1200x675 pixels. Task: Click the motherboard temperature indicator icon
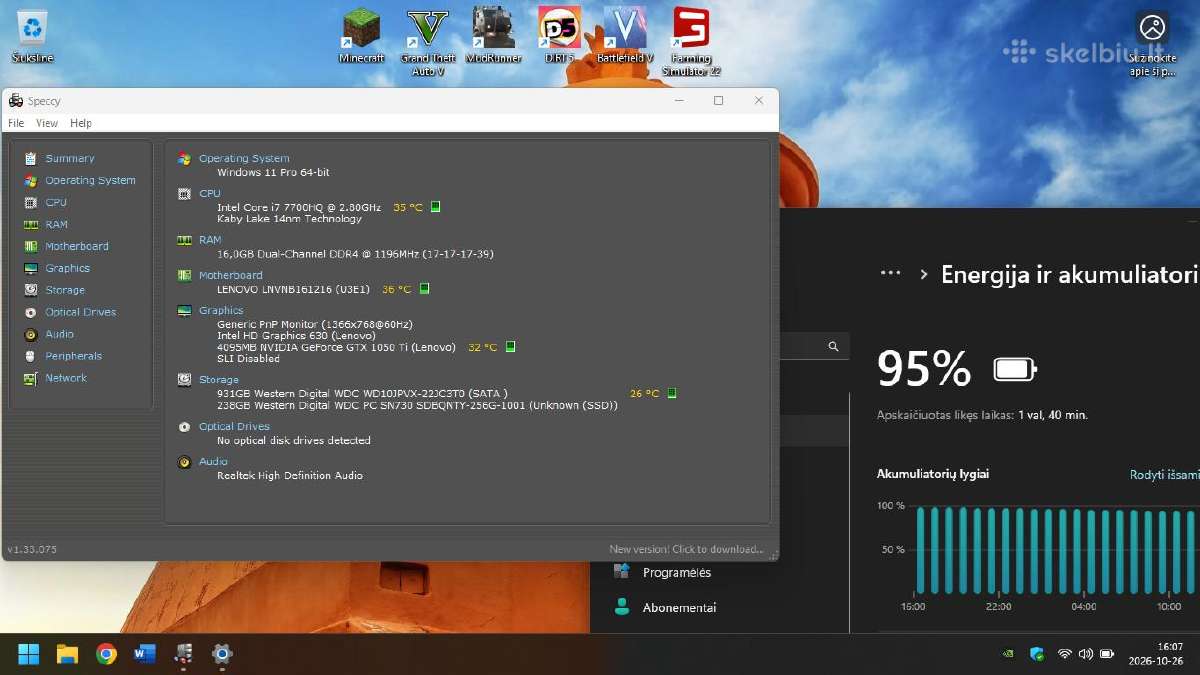(424, 289)
